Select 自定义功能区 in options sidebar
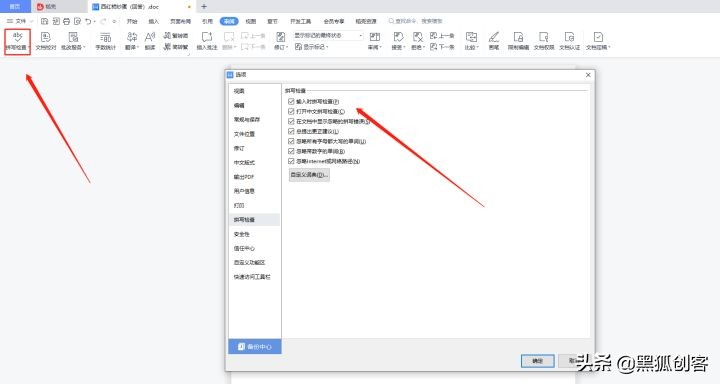Screen dimensions: 720x384 (x=254, y=263)
